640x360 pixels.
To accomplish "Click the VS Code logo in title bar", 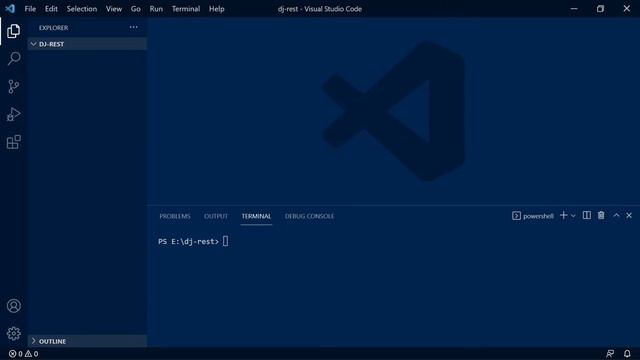I will click(x=10, y=9).
